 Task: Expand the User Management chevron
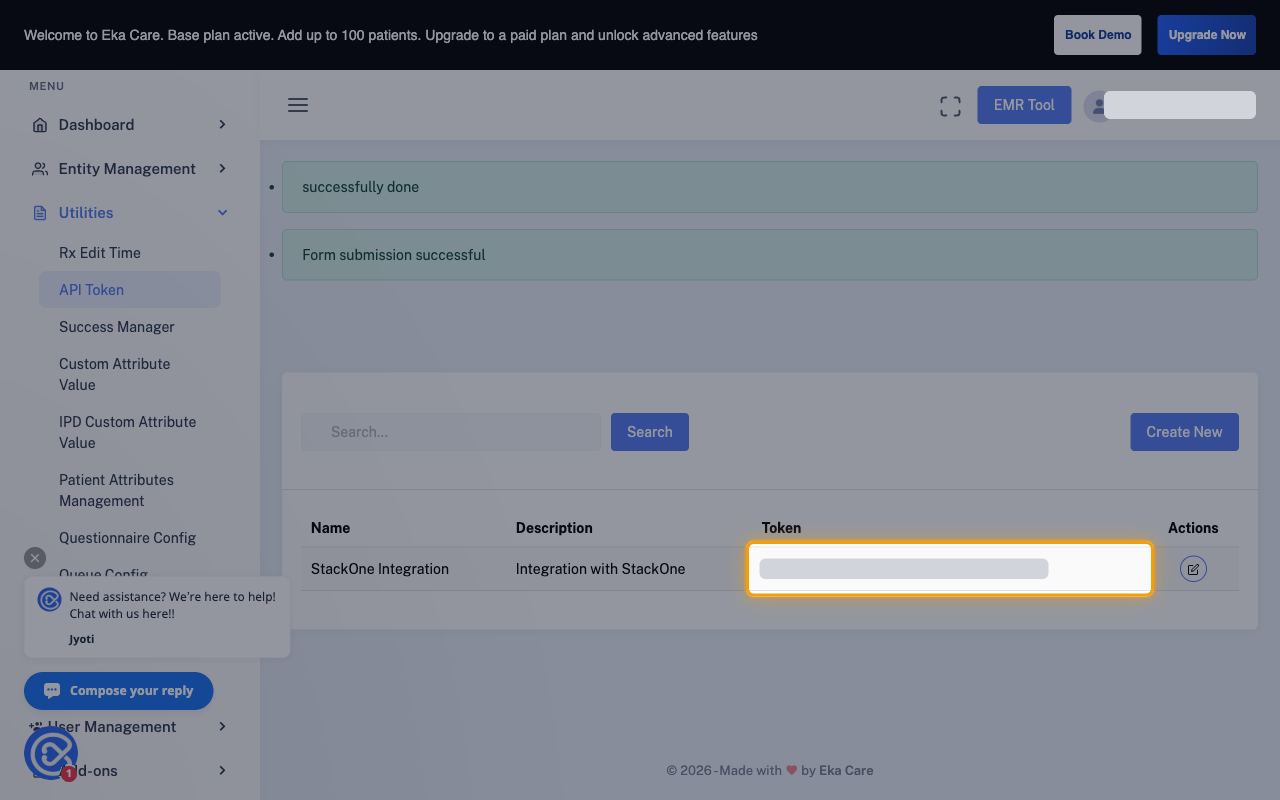pos(222,727)
